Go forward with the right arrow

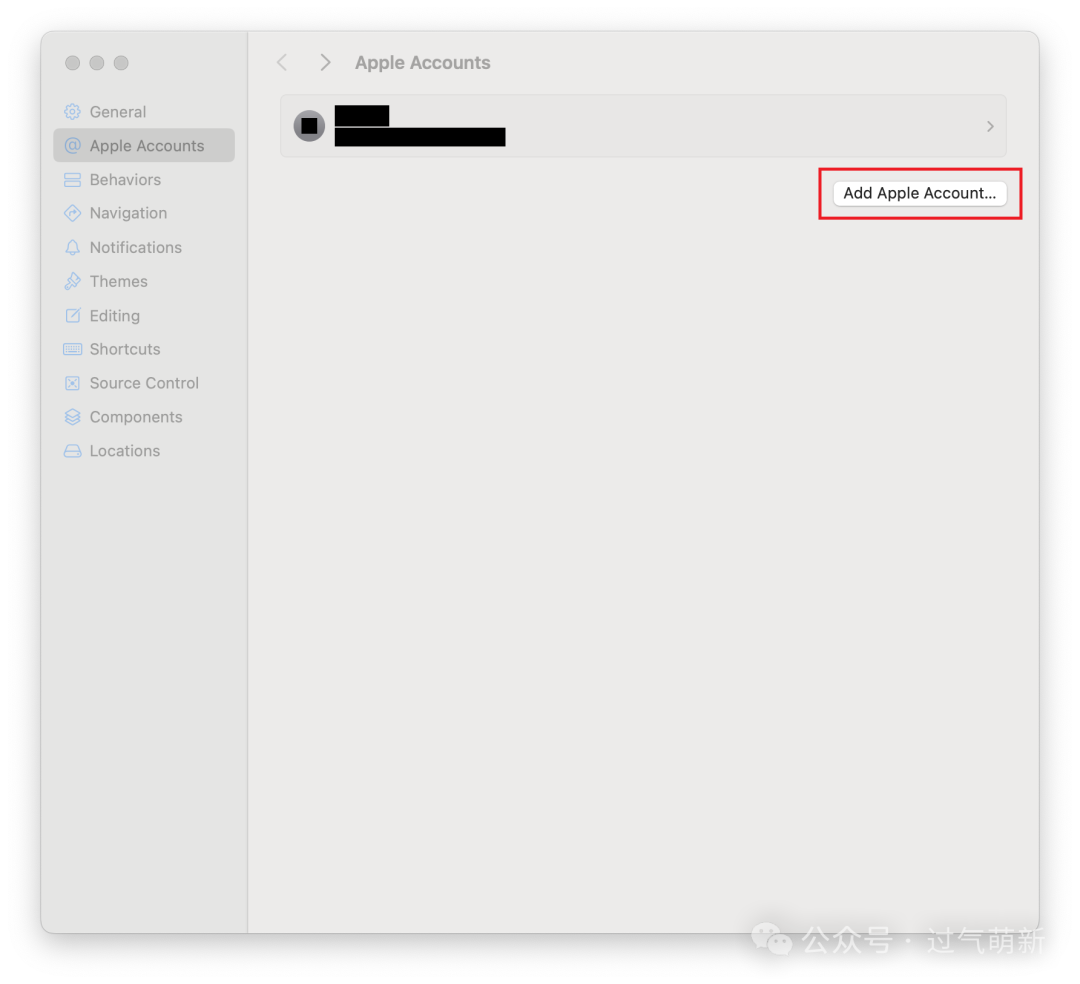pyautogui.click(x=325, y=63)
